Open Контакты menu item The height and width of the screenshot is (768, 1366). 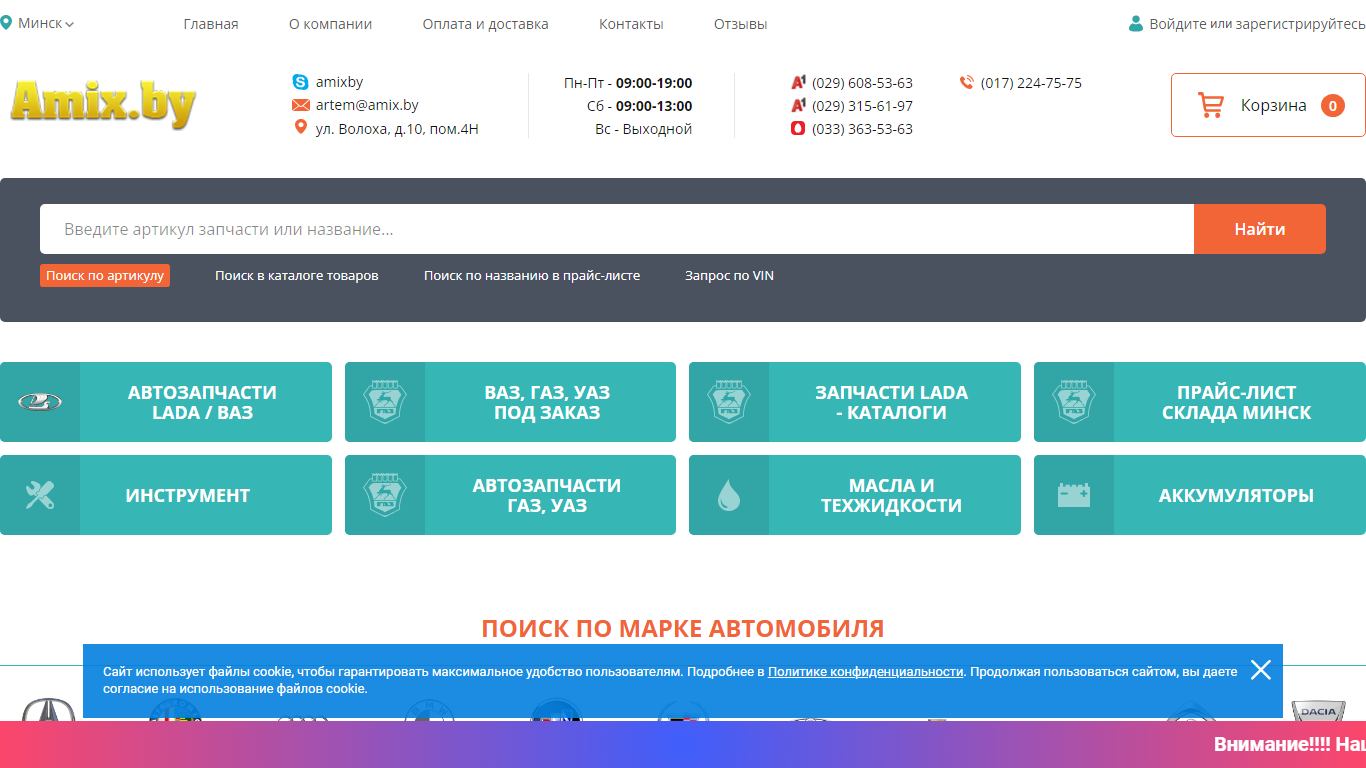[631, 24]
